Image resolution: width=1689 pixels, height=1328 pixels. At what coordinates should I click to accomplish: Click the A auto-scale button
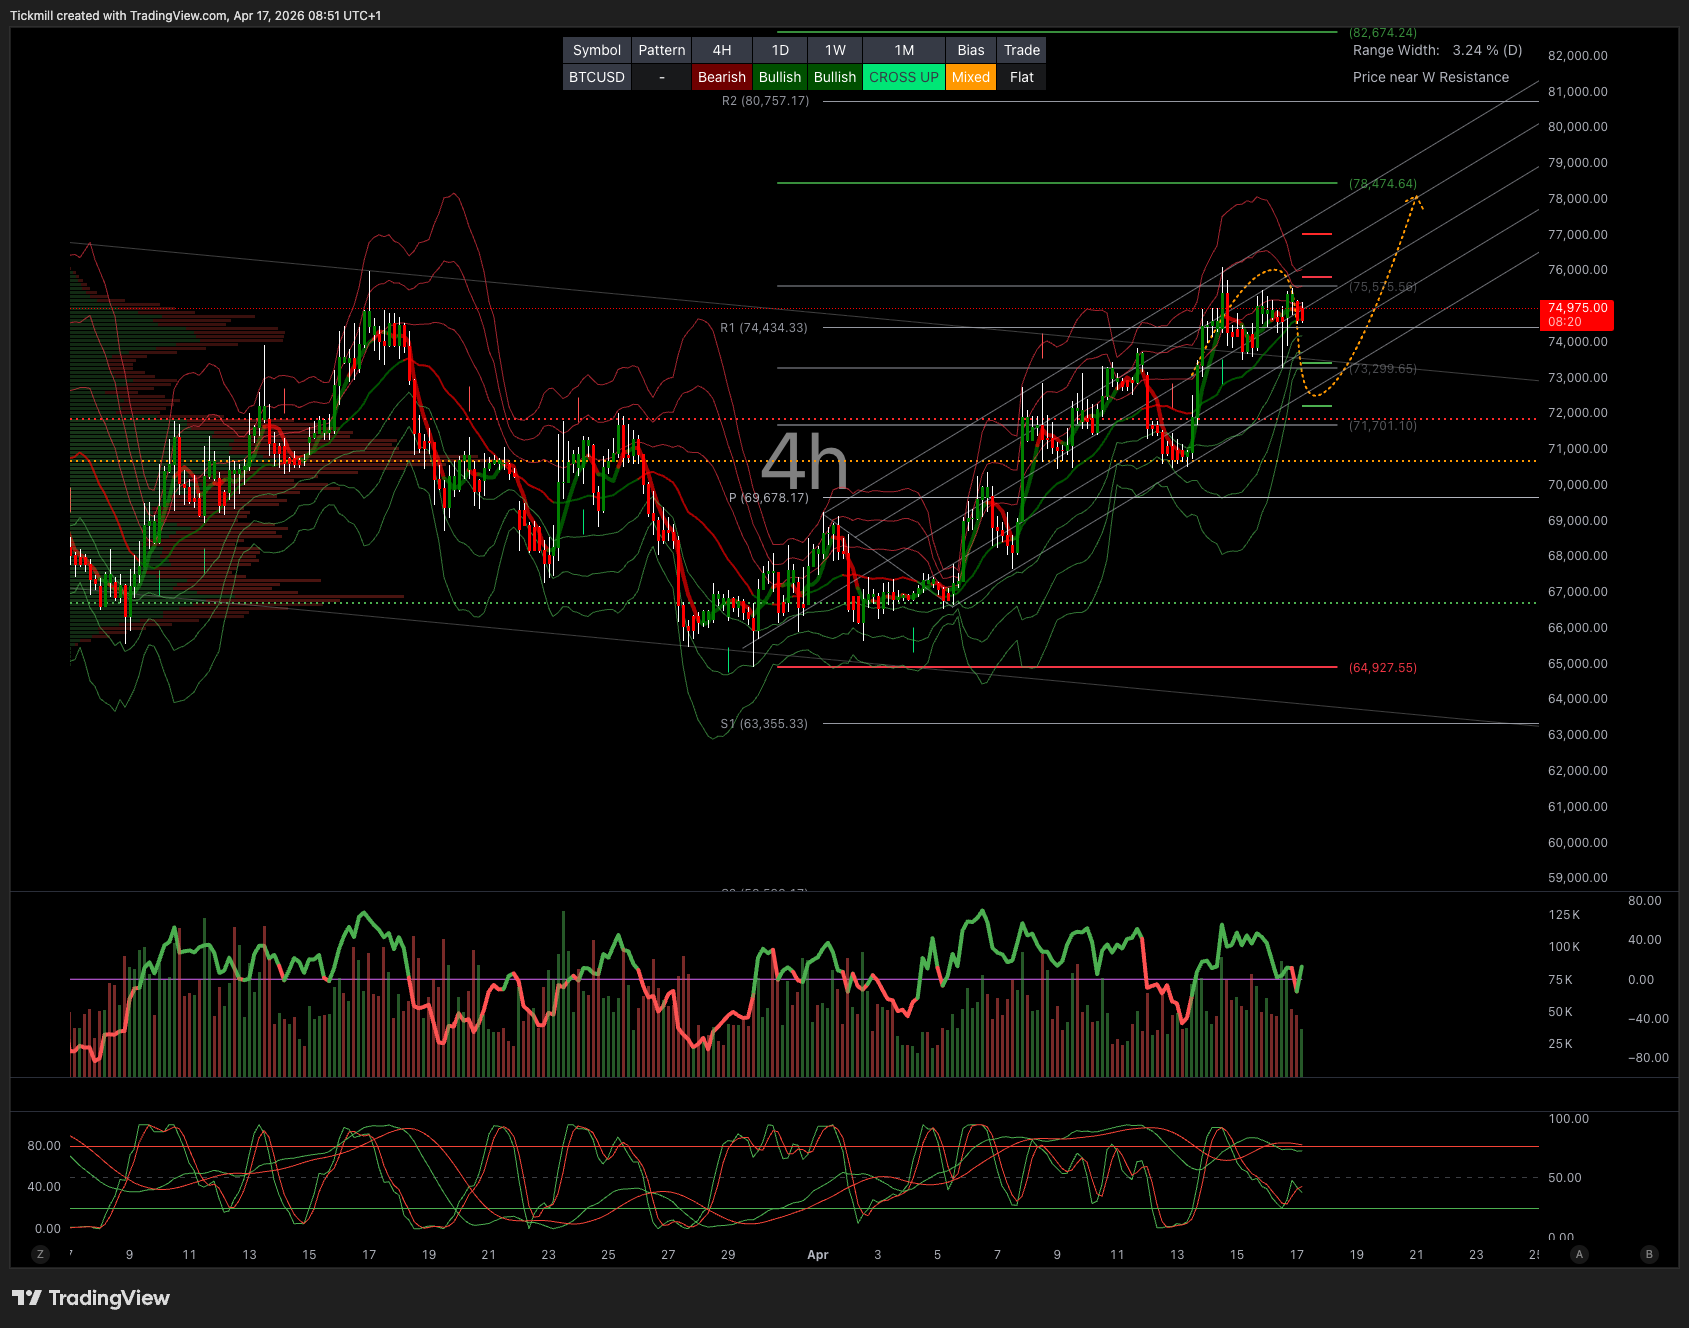point(1580,1254)
